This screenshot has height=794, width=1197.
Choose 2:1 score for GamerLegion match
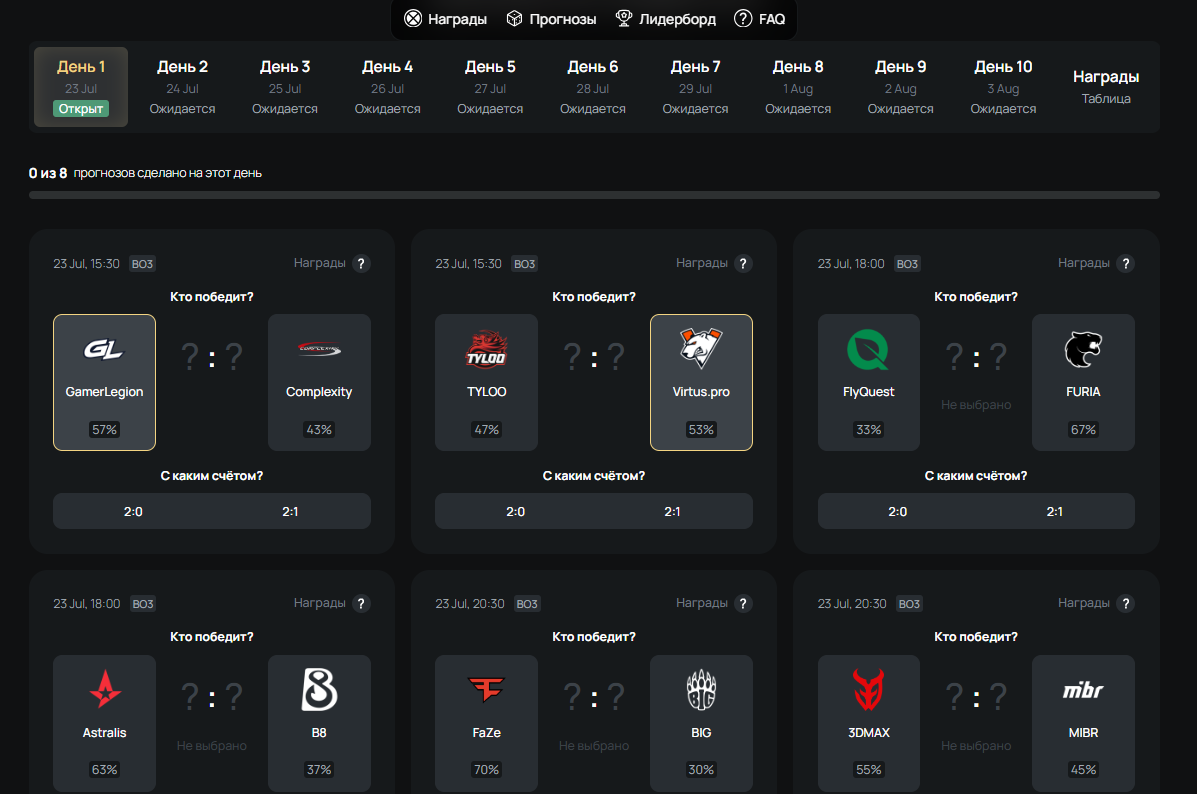(290, 512)
